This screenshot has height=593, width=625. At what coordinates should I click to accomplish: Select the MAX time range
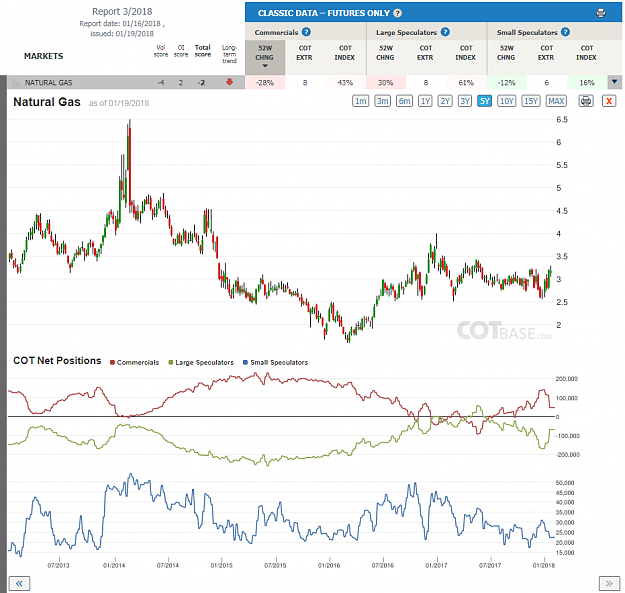(556, 101)
